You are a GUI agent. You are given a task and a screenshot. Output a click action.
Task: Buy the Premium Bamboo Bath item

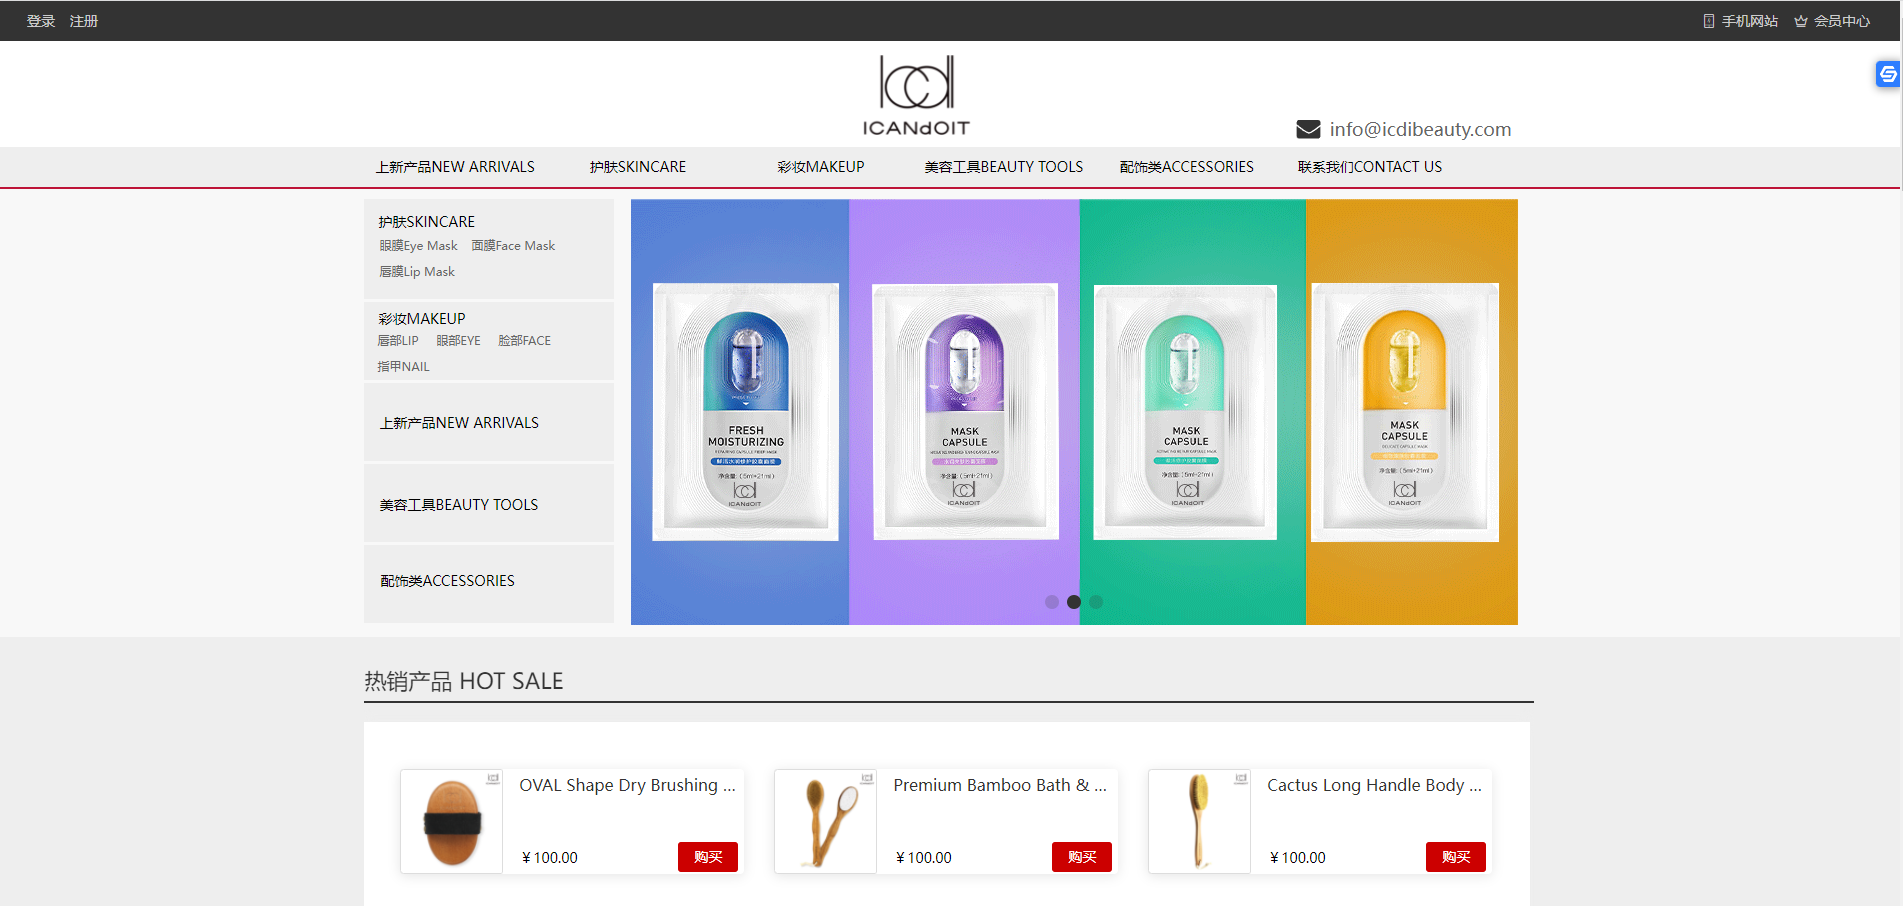(1082, 857)
